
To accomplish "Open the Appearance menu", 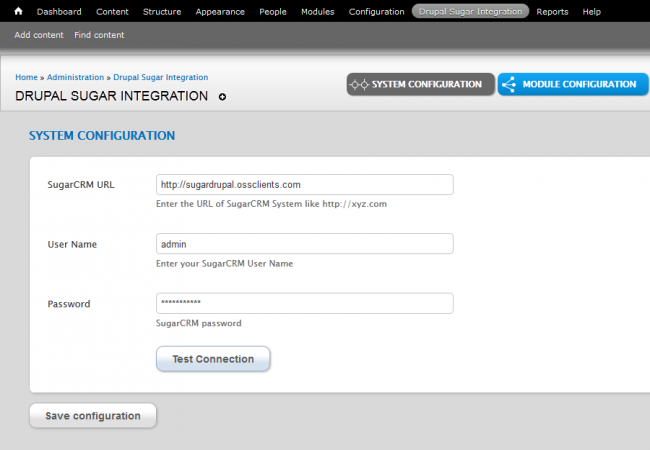I will click(x=220, y=12).
